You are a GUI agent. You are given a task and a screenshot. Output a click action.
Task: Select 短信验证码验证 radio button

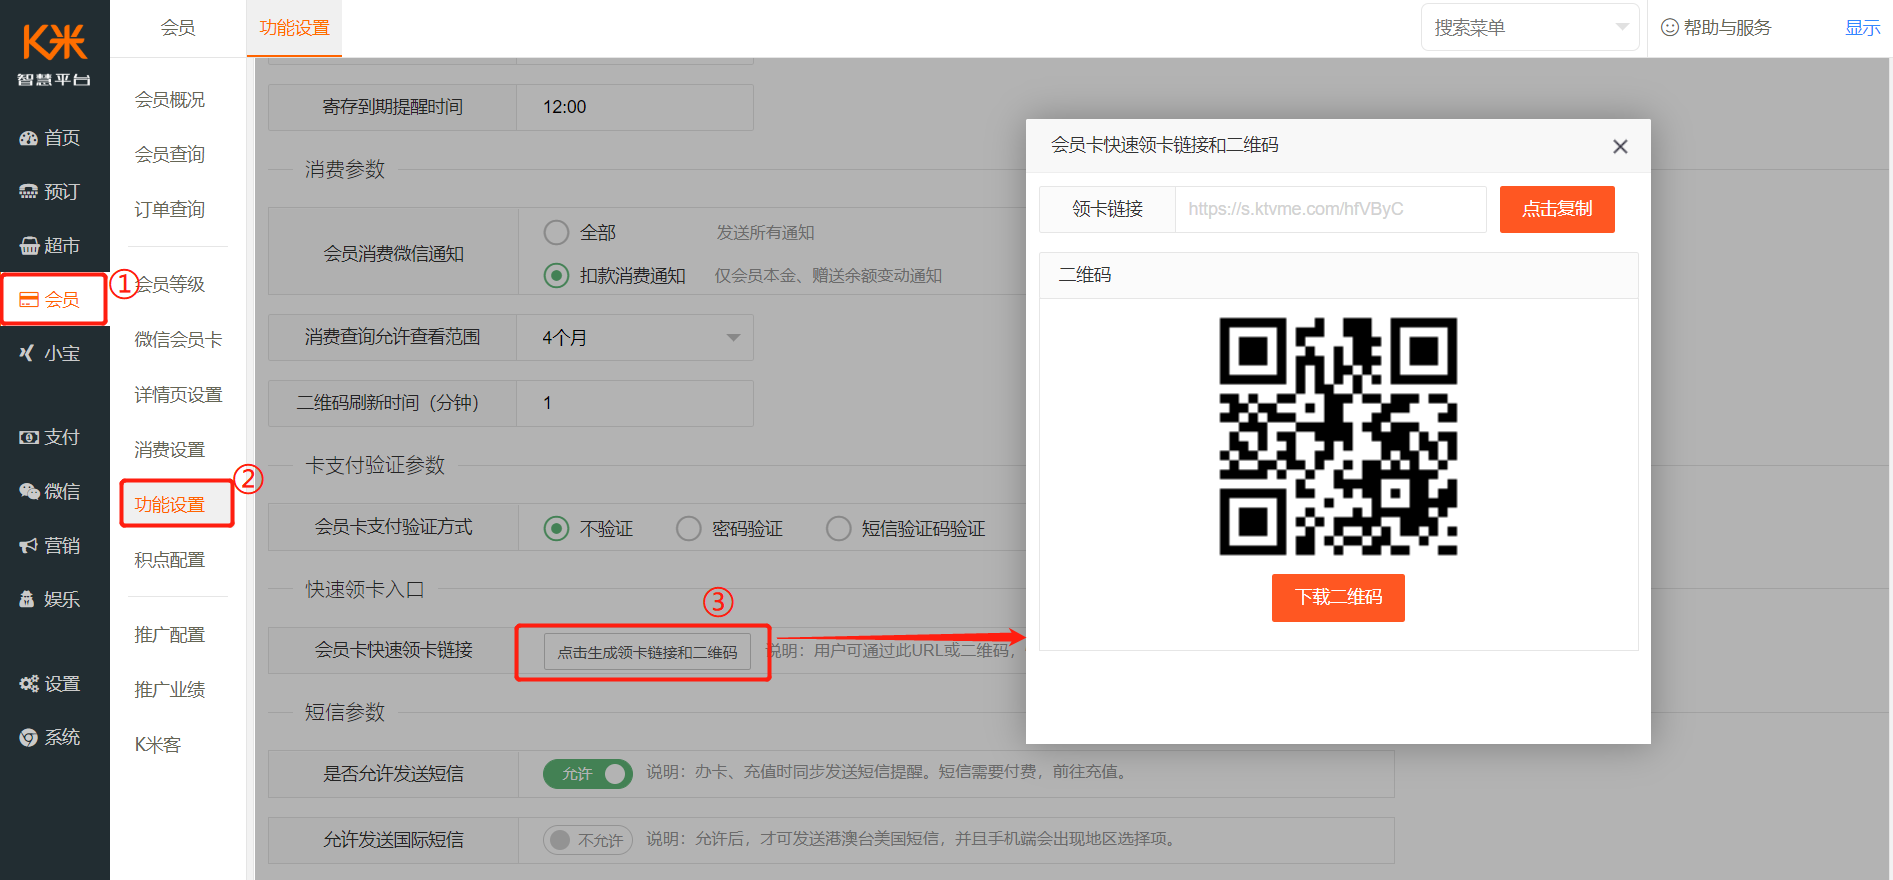pyautogui.click(x=838, y=529)
